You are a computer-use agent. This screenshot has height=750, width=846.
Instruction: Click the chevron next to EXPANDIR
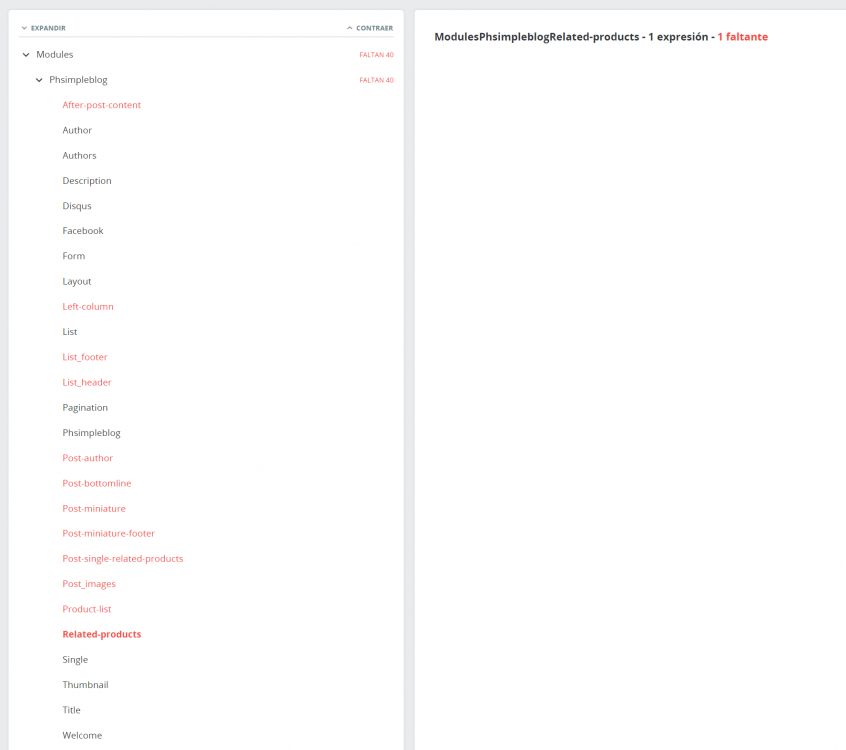point(23,28)
